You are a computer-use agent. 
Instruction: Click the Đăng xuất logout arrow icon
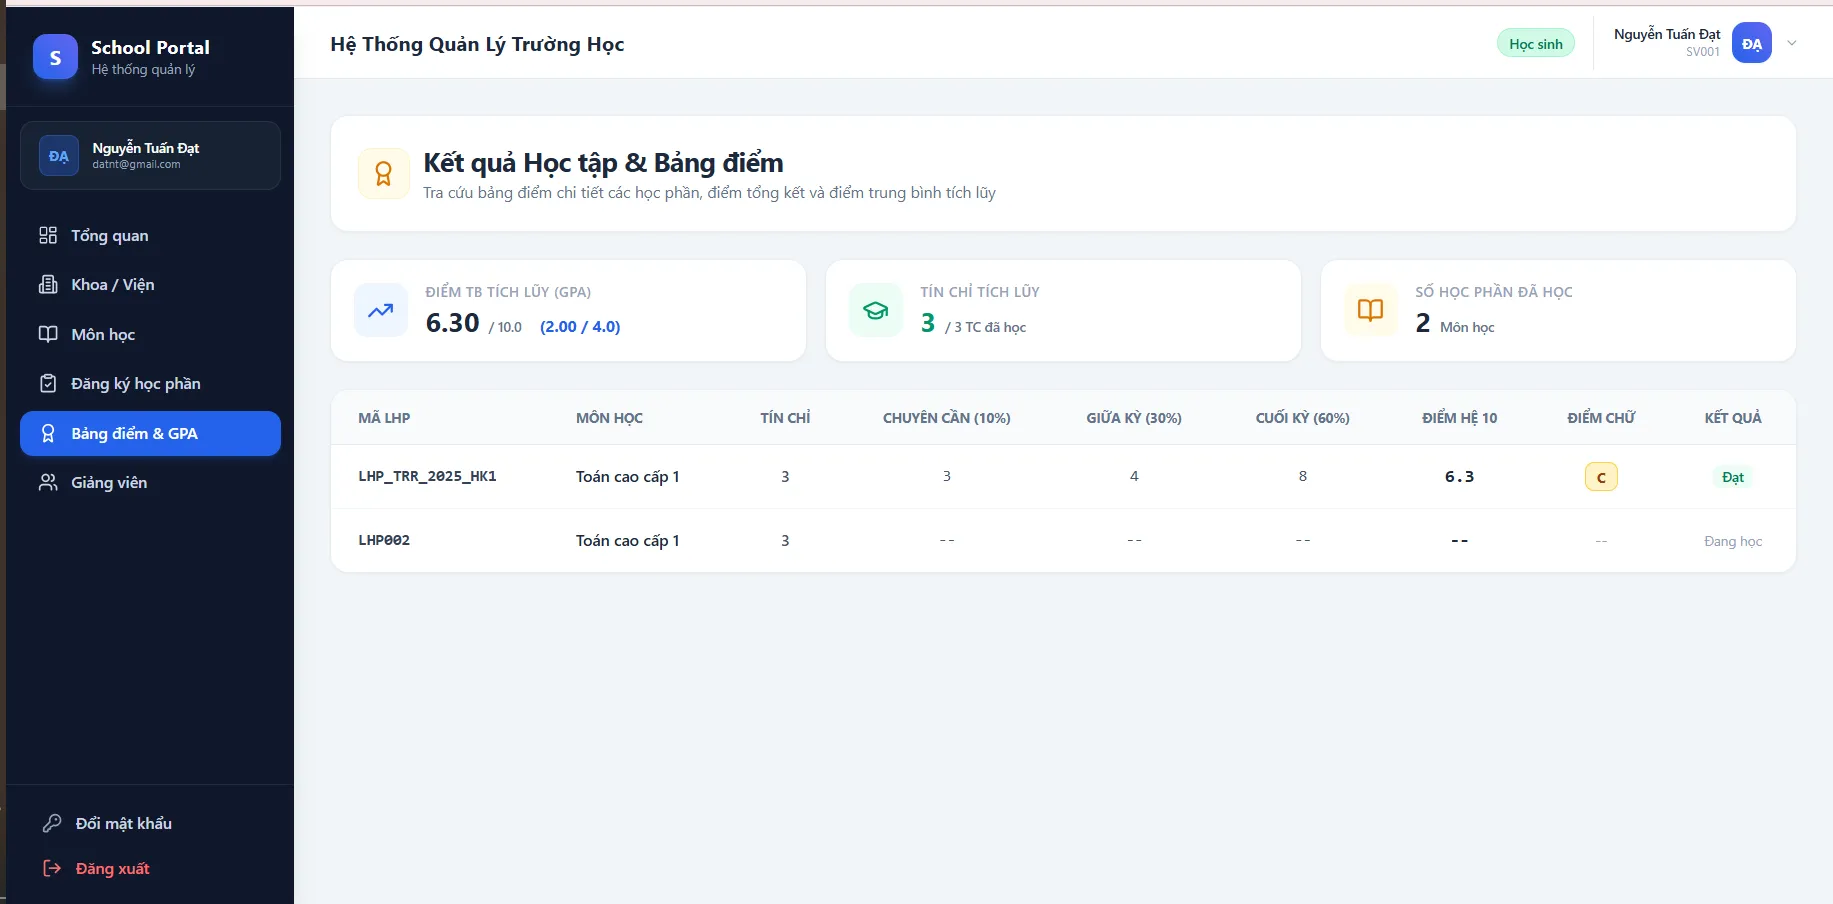[x=52, y=868]
